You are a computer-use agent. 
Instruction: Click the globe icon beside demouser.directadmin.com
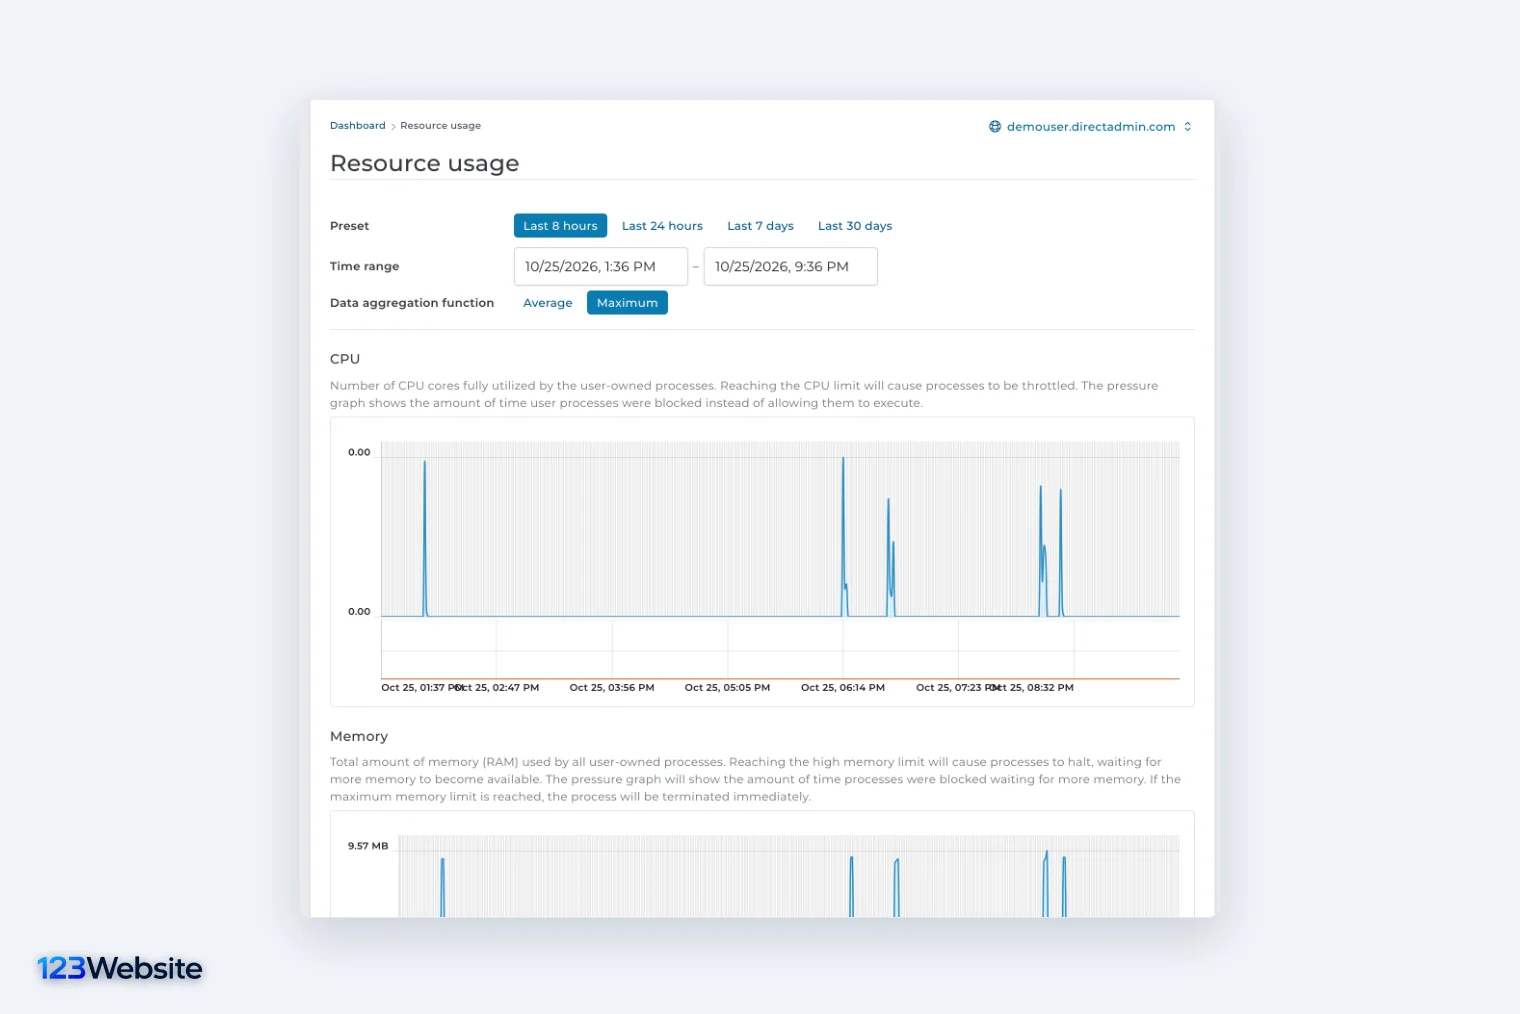[995, 127]
